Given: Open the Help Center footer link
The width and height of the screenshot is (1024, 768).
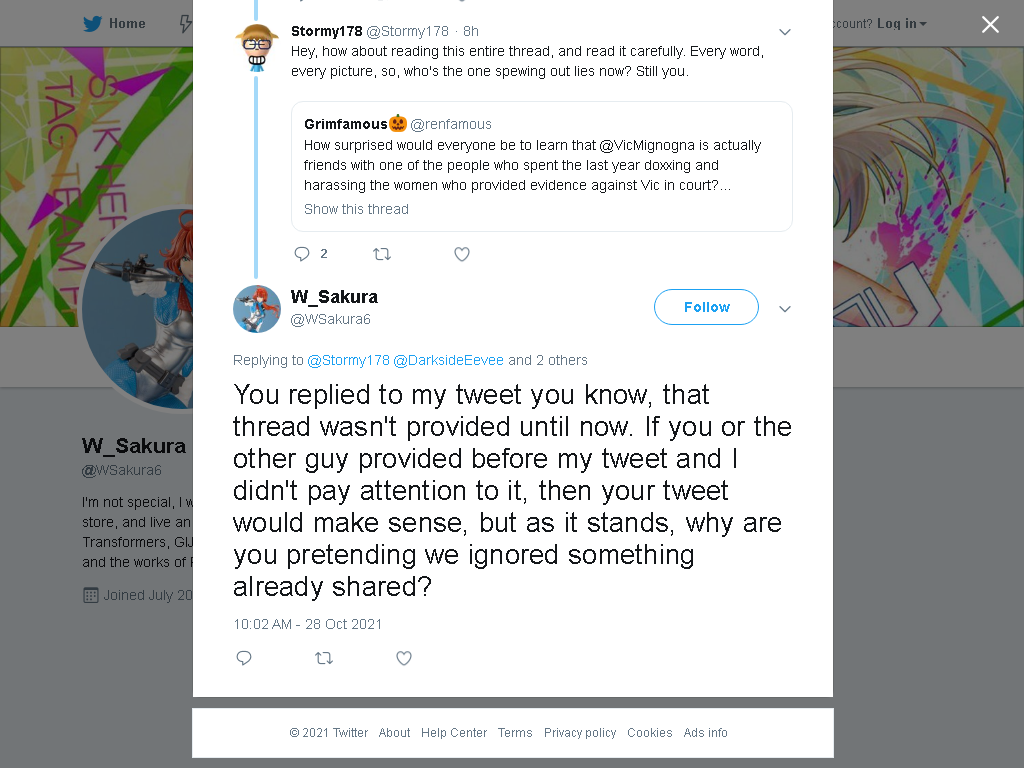Looking at the screenshot, I should pos(454,733).
